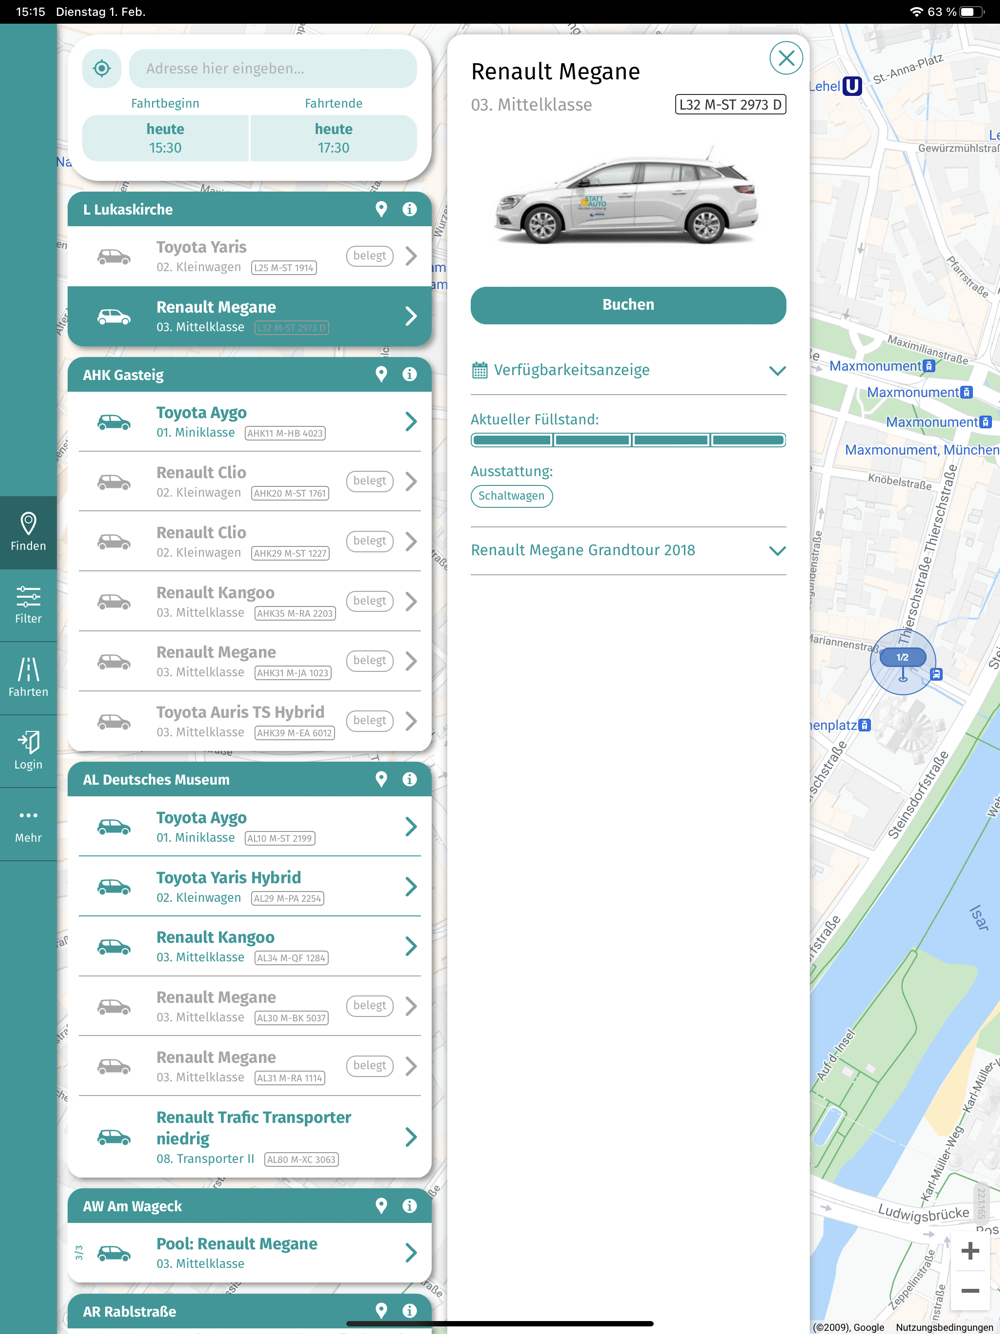The width and height of the screenshot is (1000, 1334).
Task: Click the Maxmonument, München map label
Action: pos(921,450)
